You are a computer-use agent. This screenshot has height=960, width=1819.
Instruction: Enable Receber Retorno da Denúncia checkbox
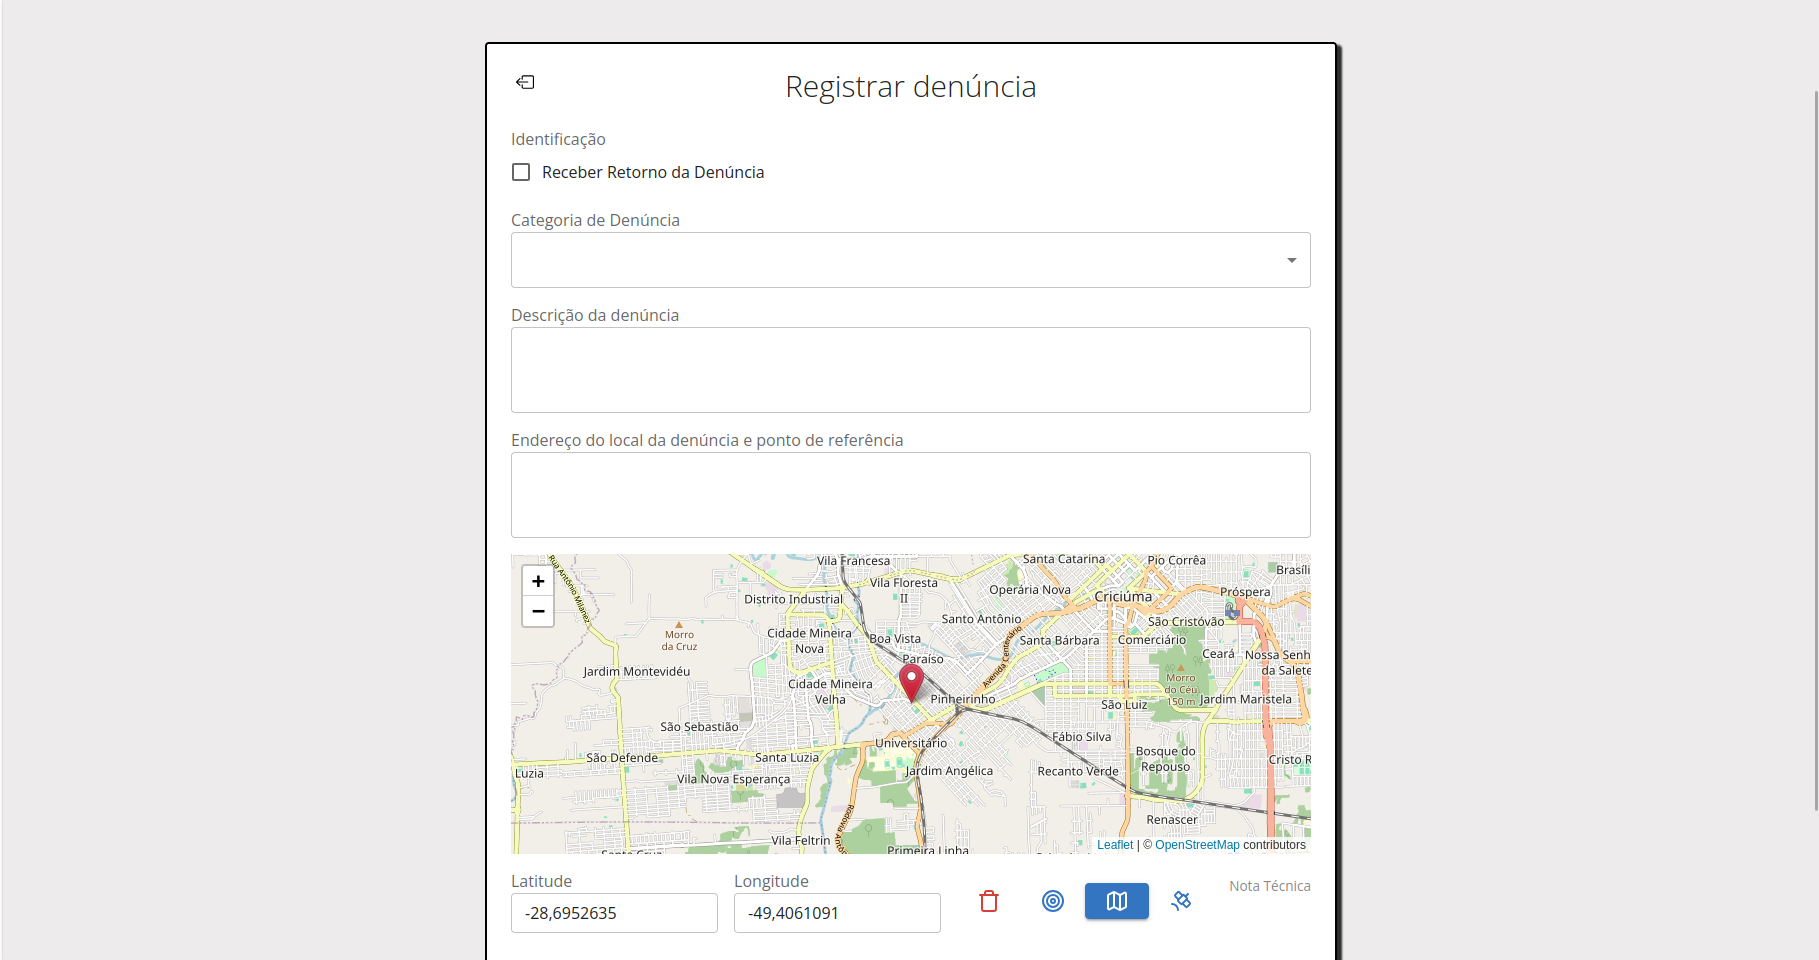(521, 172)
